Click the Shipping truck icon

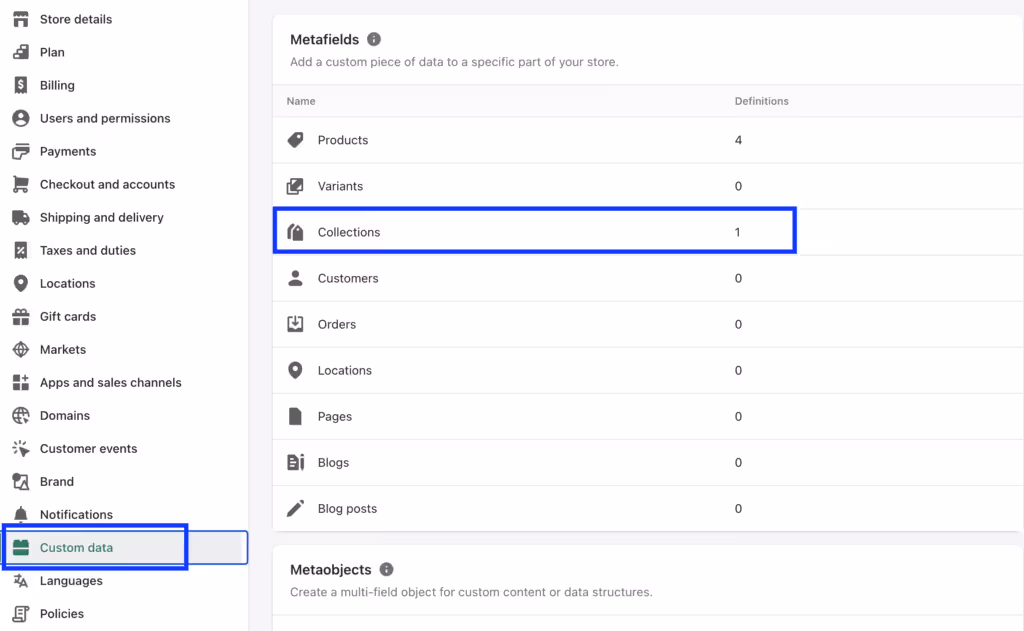point(21,218)
